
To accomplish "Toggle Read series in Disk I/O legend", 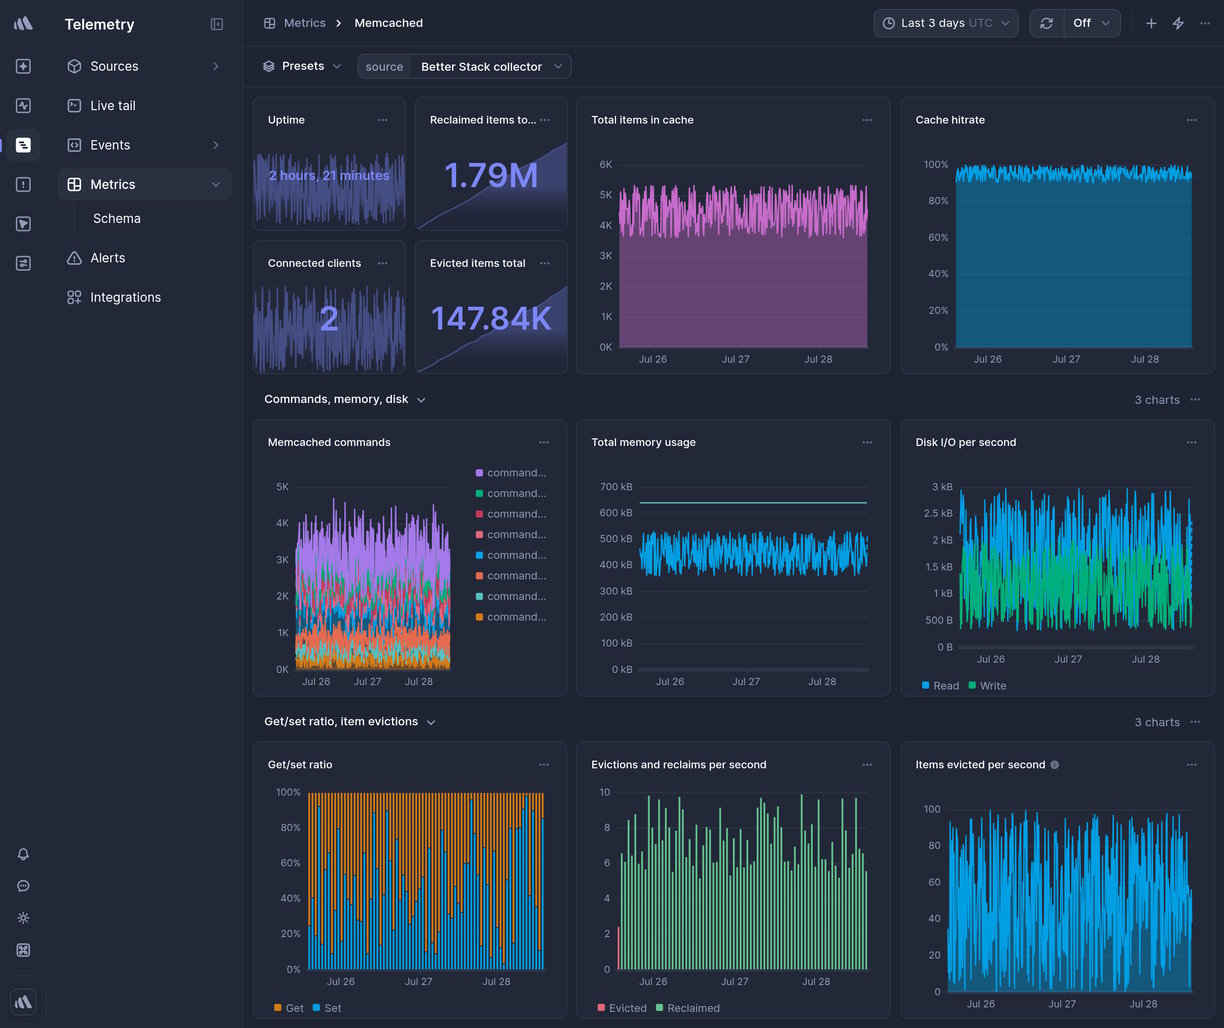I will pos(940,686).
